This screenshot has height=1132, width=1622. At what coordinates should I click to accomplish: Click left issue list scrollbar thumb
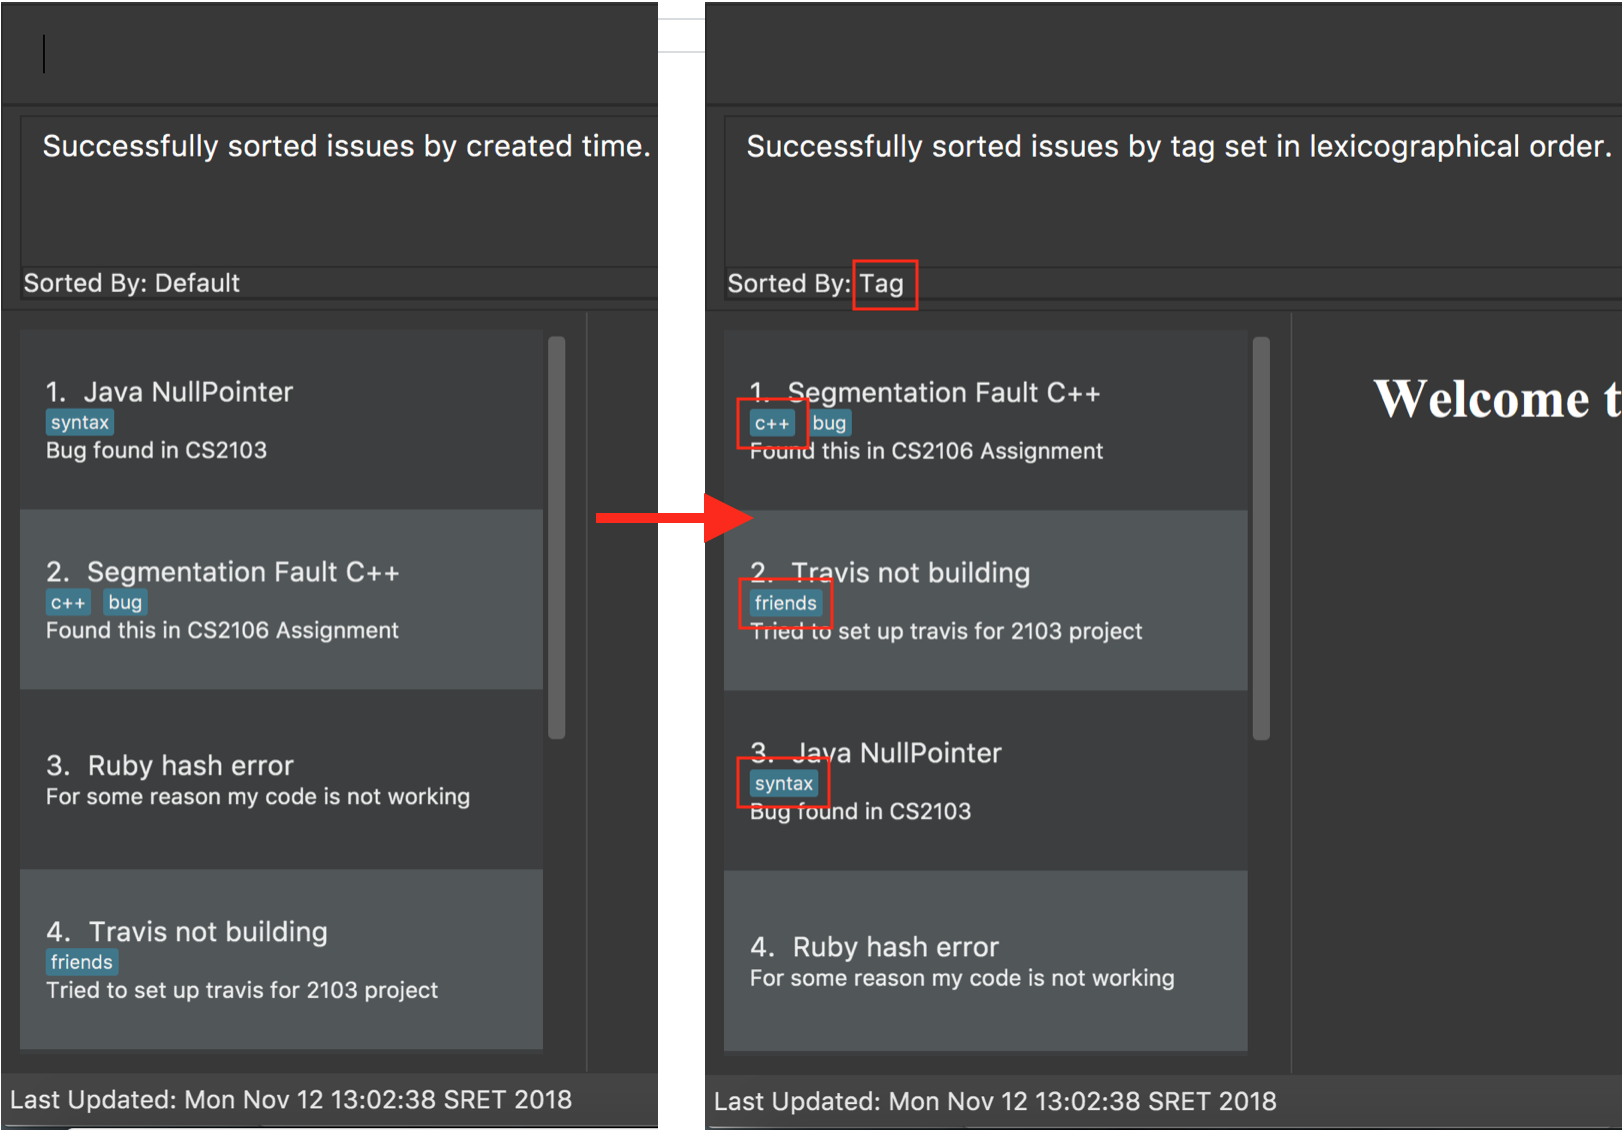[x=557, y=538]
